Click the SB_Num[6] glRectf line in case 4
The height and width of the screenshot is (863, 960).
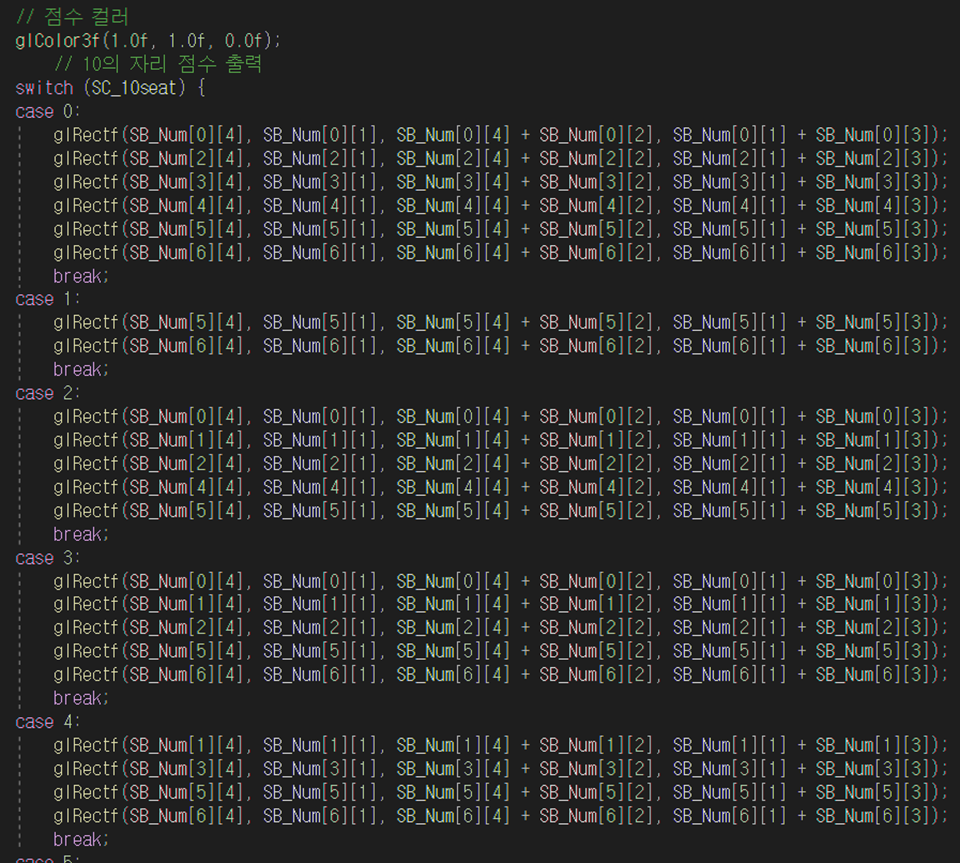pos(500,815)
